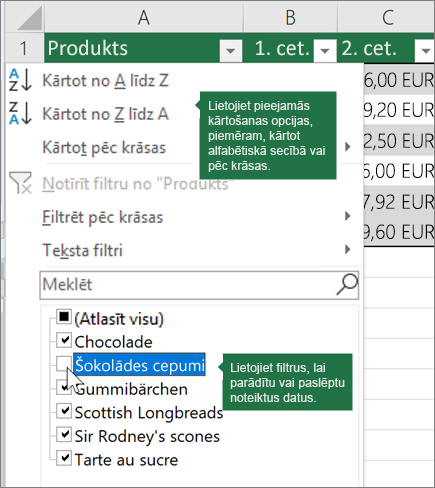Expand the Filtrēt pēc krāsas submenu arrow
This screenshot has width=435, height=488.
click(x=348, y=216)
